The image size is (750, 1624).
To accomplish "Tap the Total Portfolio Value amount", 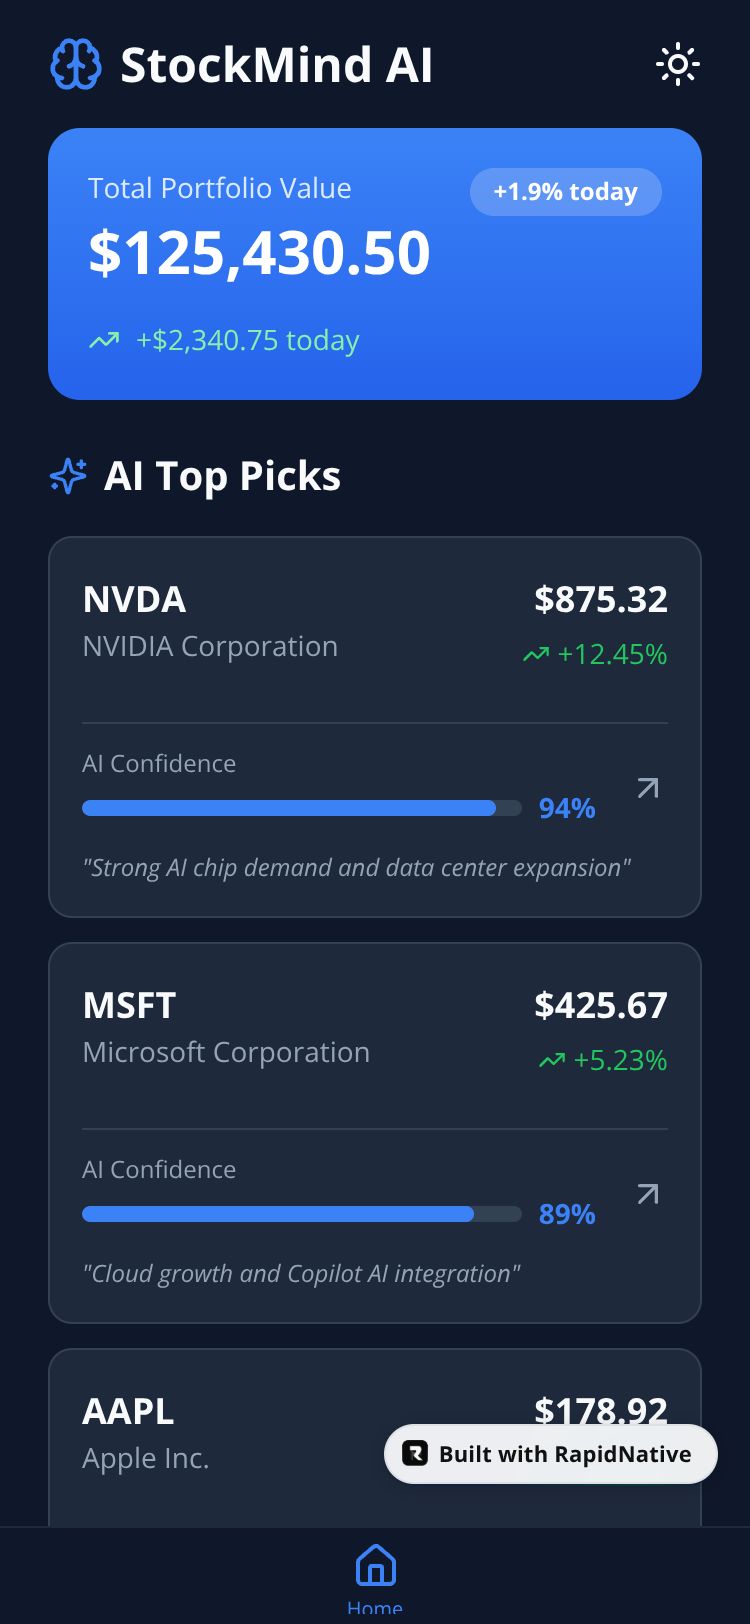I will click(x=259, y=253).
